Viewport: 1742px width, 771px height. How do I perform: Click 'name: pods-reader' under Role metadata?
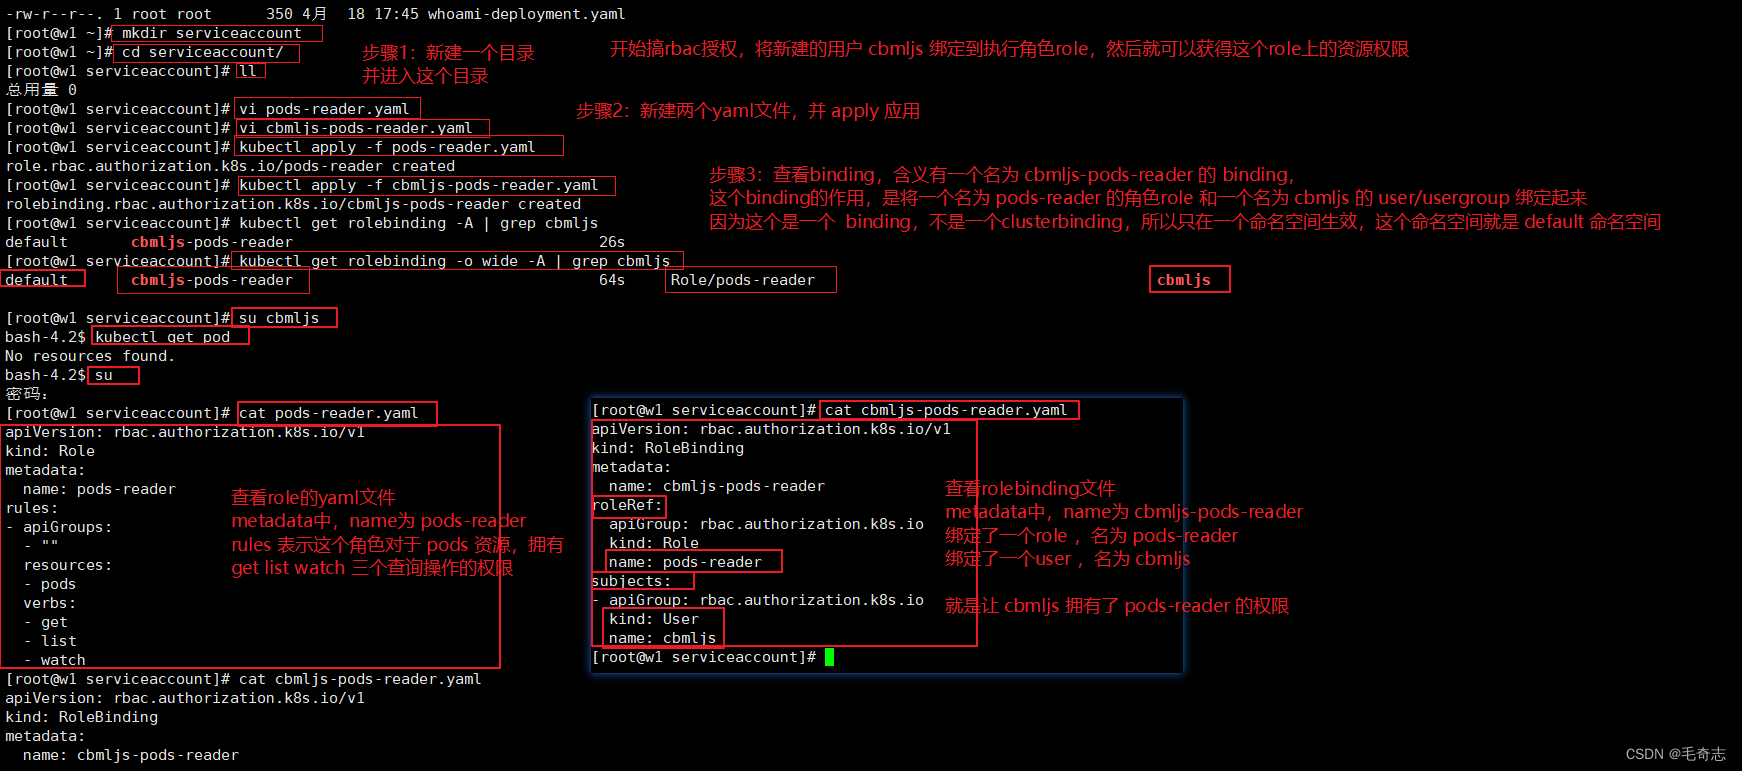click(99, 489)
